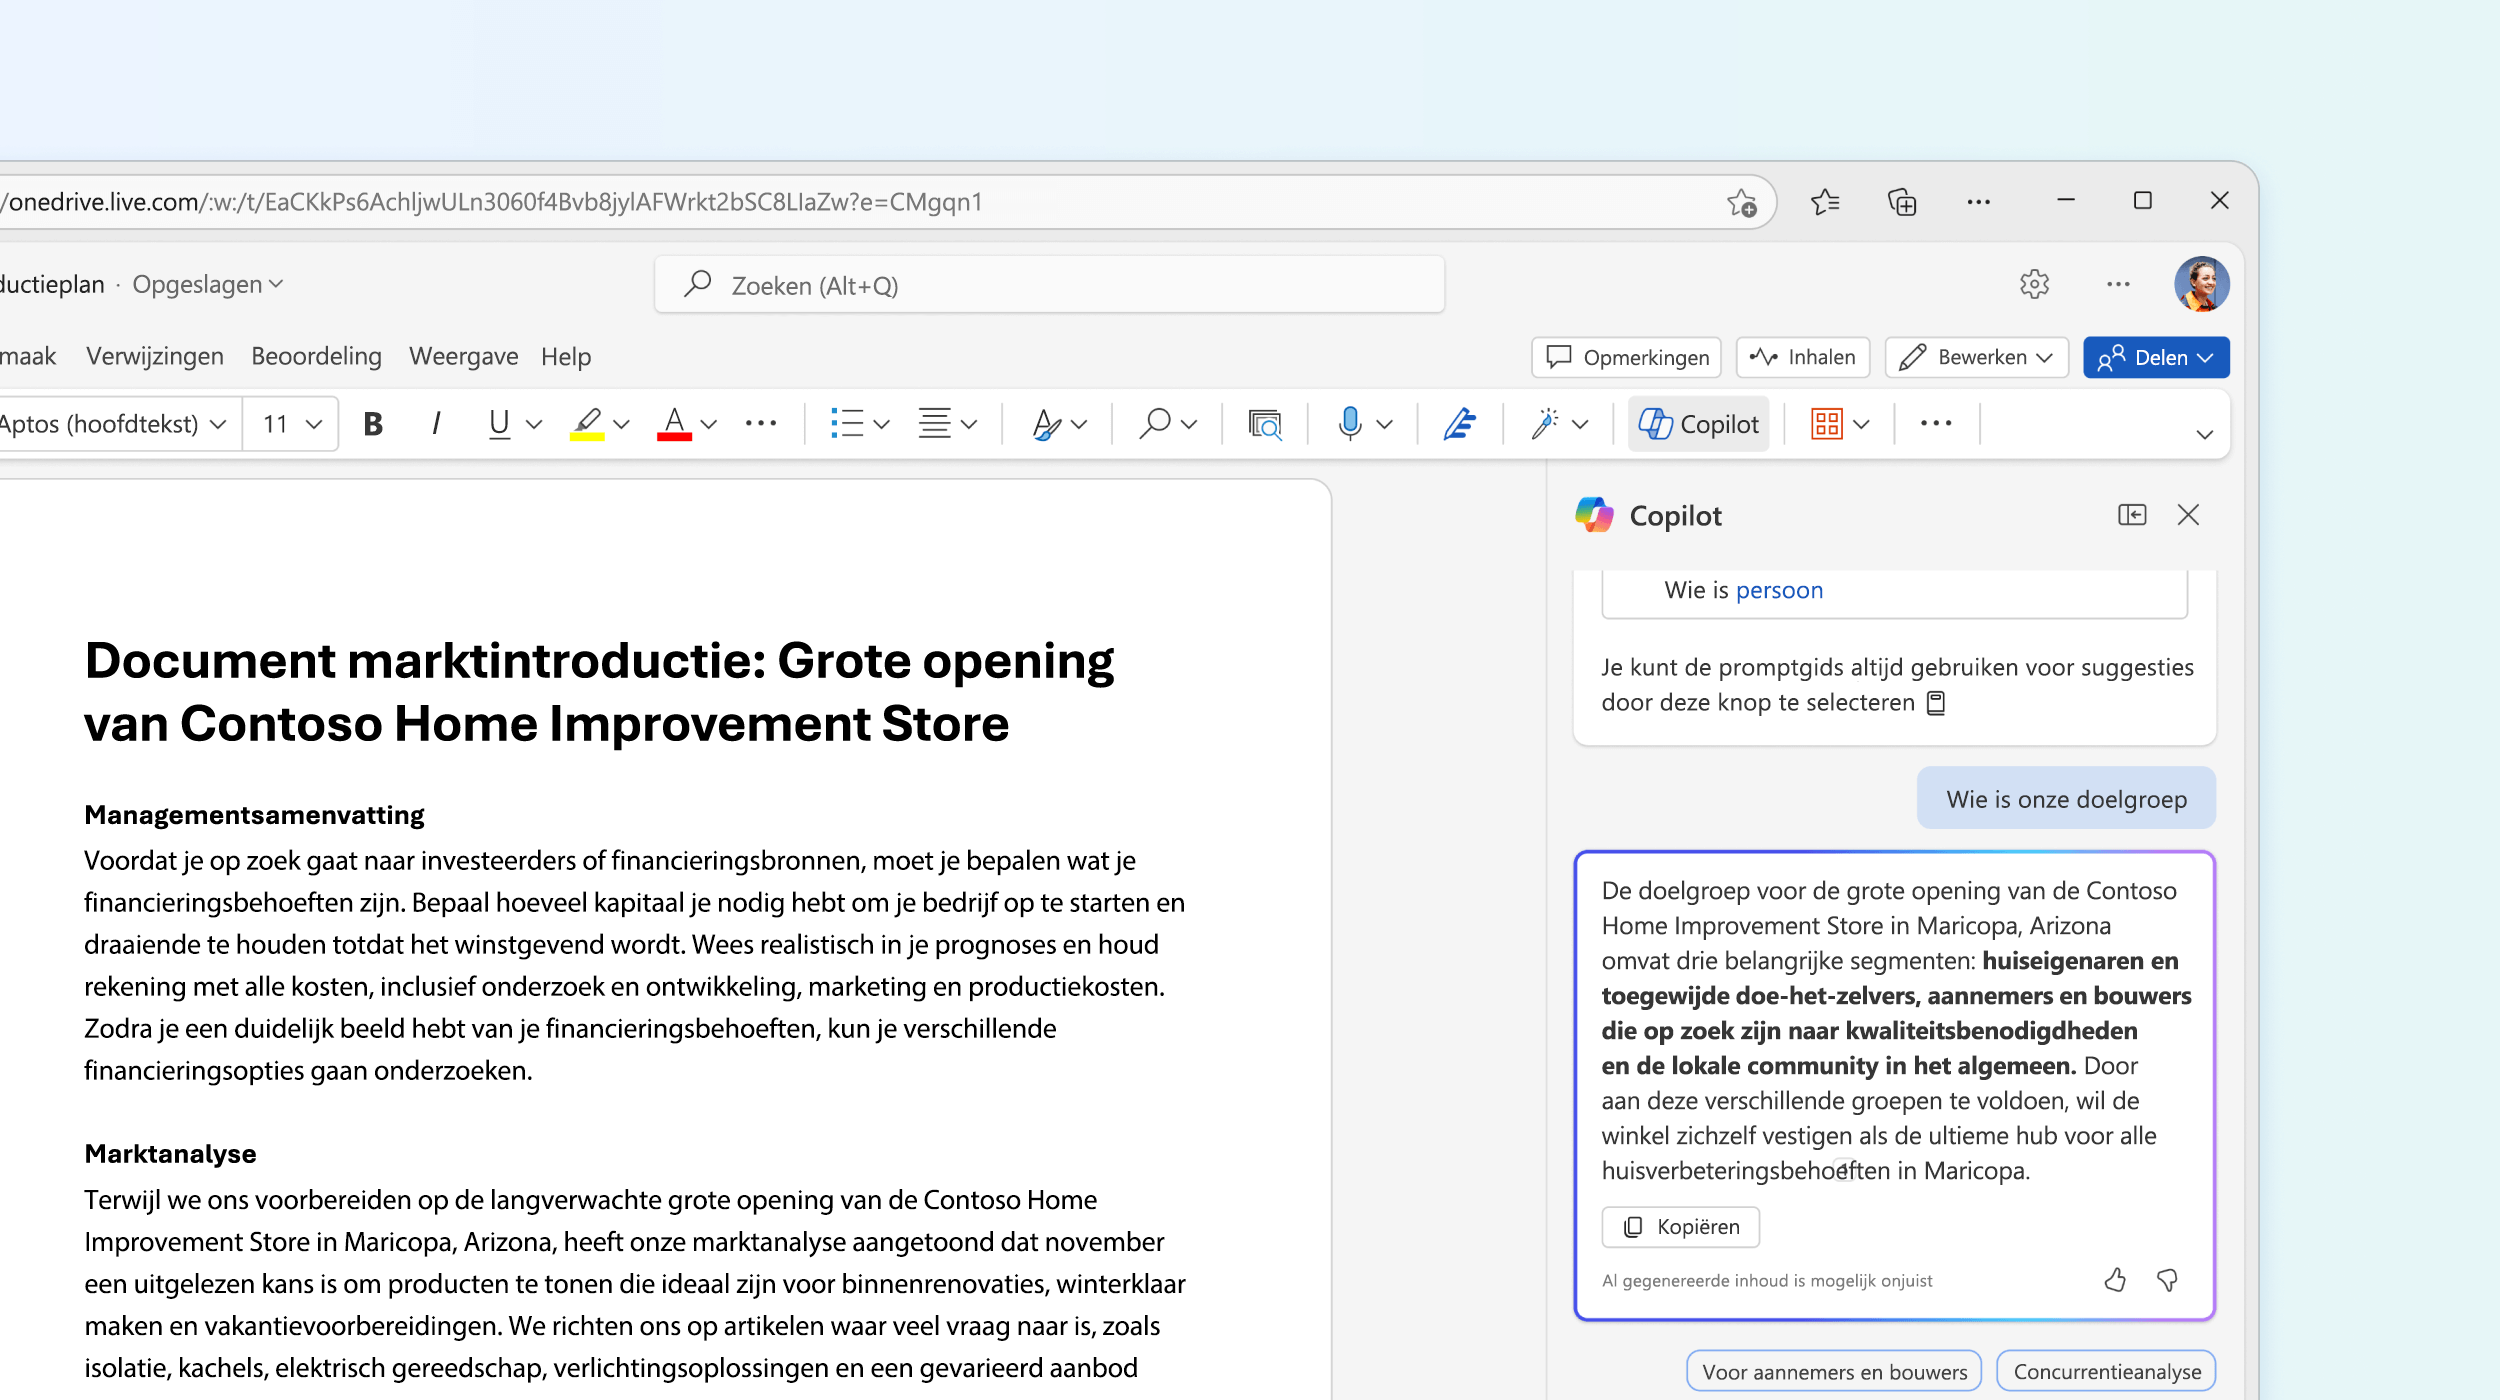The image size is (2500, 1400).
Task: Click the bullet list icon
Action: 846,424
